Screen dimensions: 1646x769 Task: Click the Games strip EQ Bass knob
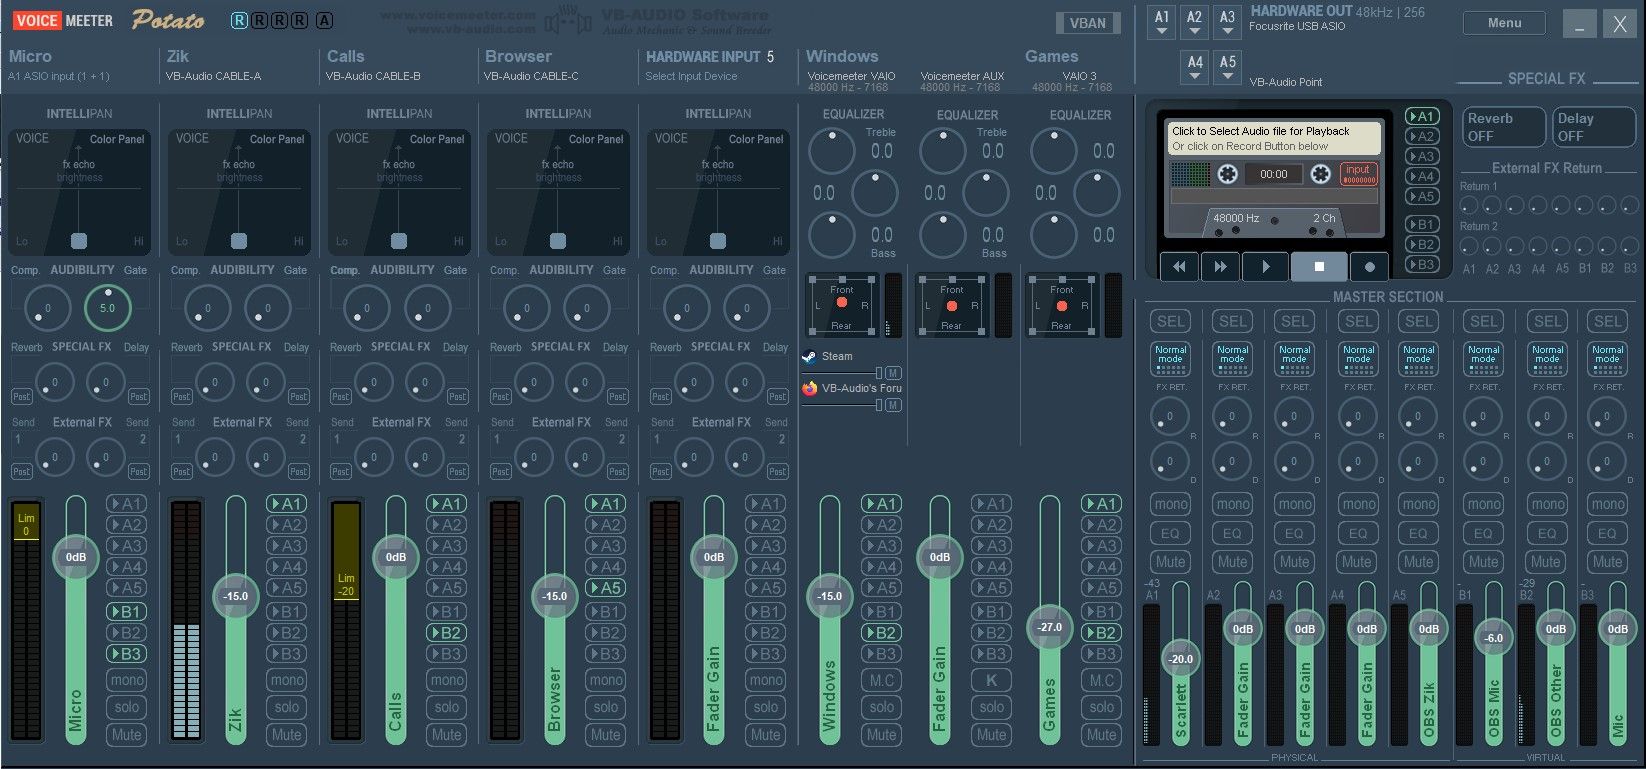1054,235
